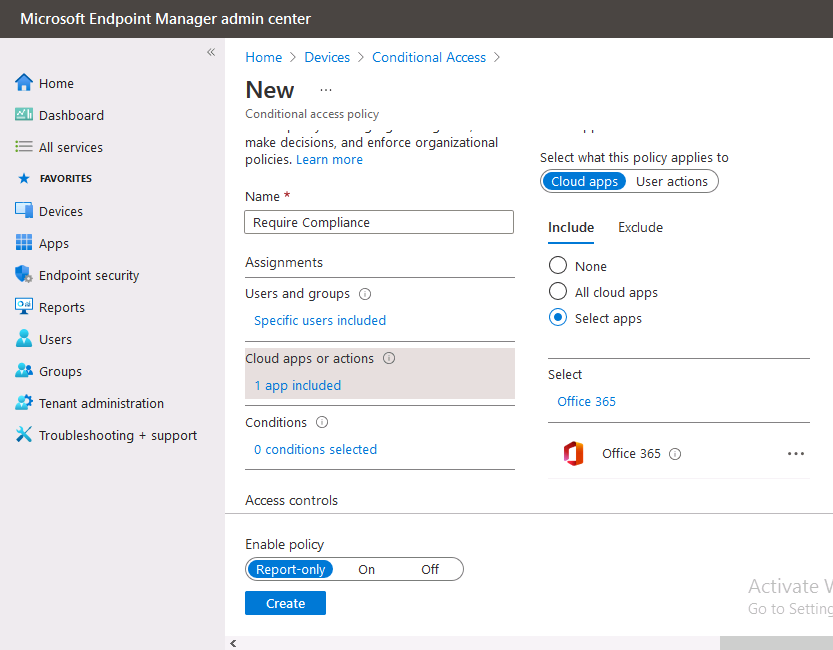
Task: Switch policy scope to User actions
Action: 672,181
